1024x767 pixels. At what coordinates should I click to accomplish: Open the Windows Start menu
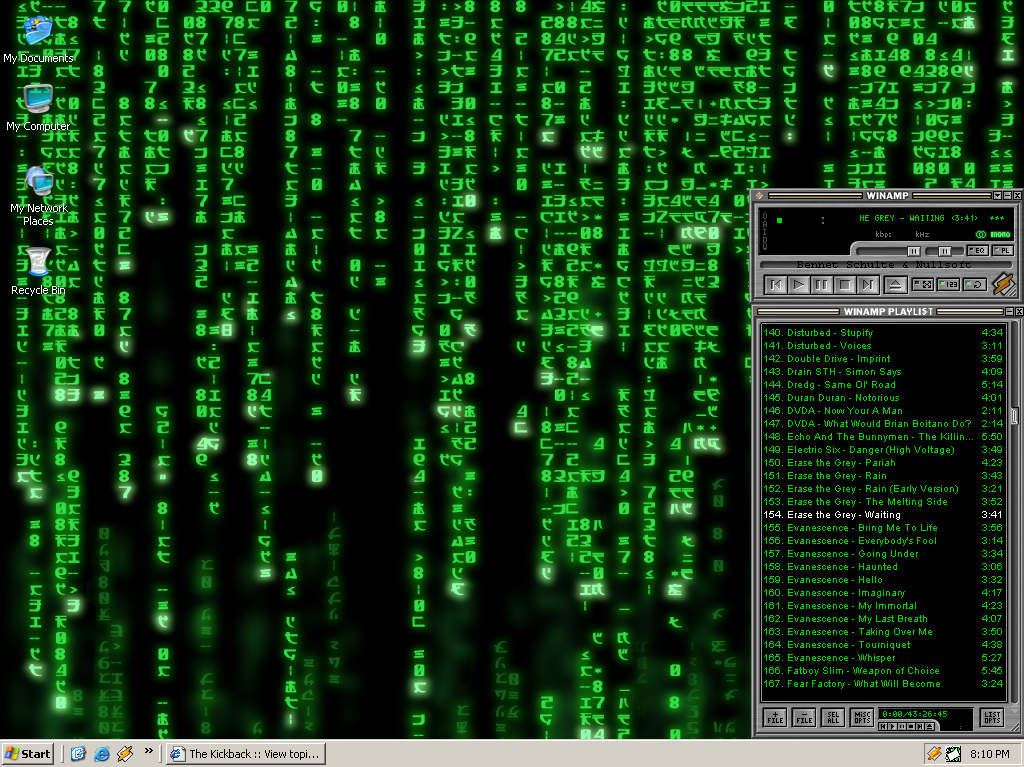tap(27, 754)
